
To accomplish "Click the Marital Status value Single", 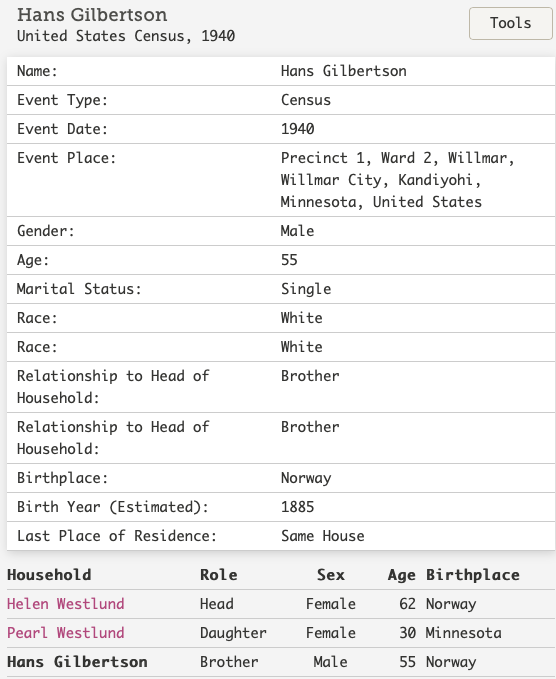I will tap(306, 289).
